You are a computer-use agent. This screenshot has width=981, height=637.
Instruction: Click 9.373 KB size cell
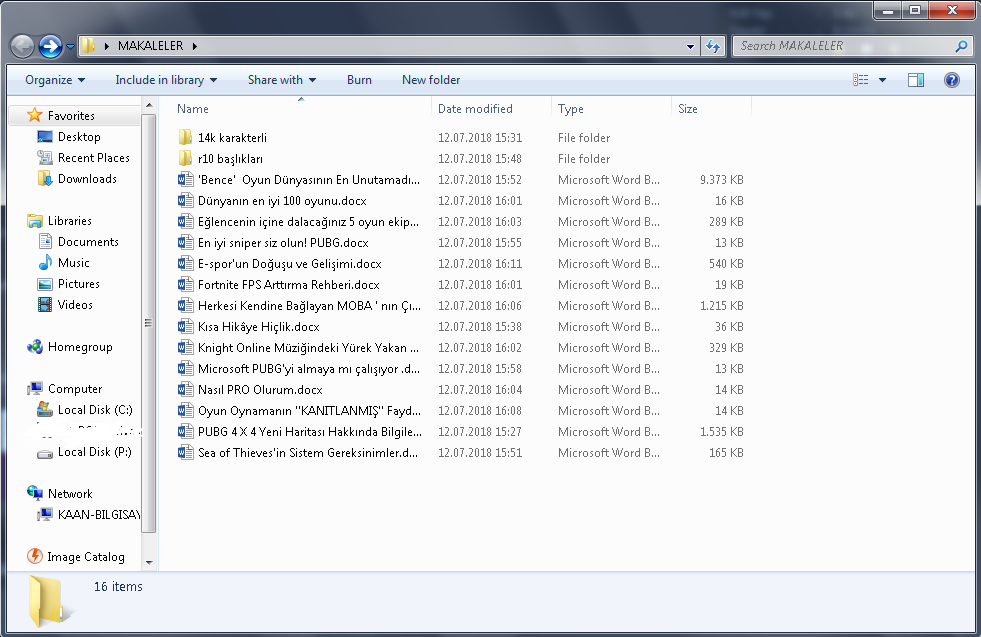point(721,180)
